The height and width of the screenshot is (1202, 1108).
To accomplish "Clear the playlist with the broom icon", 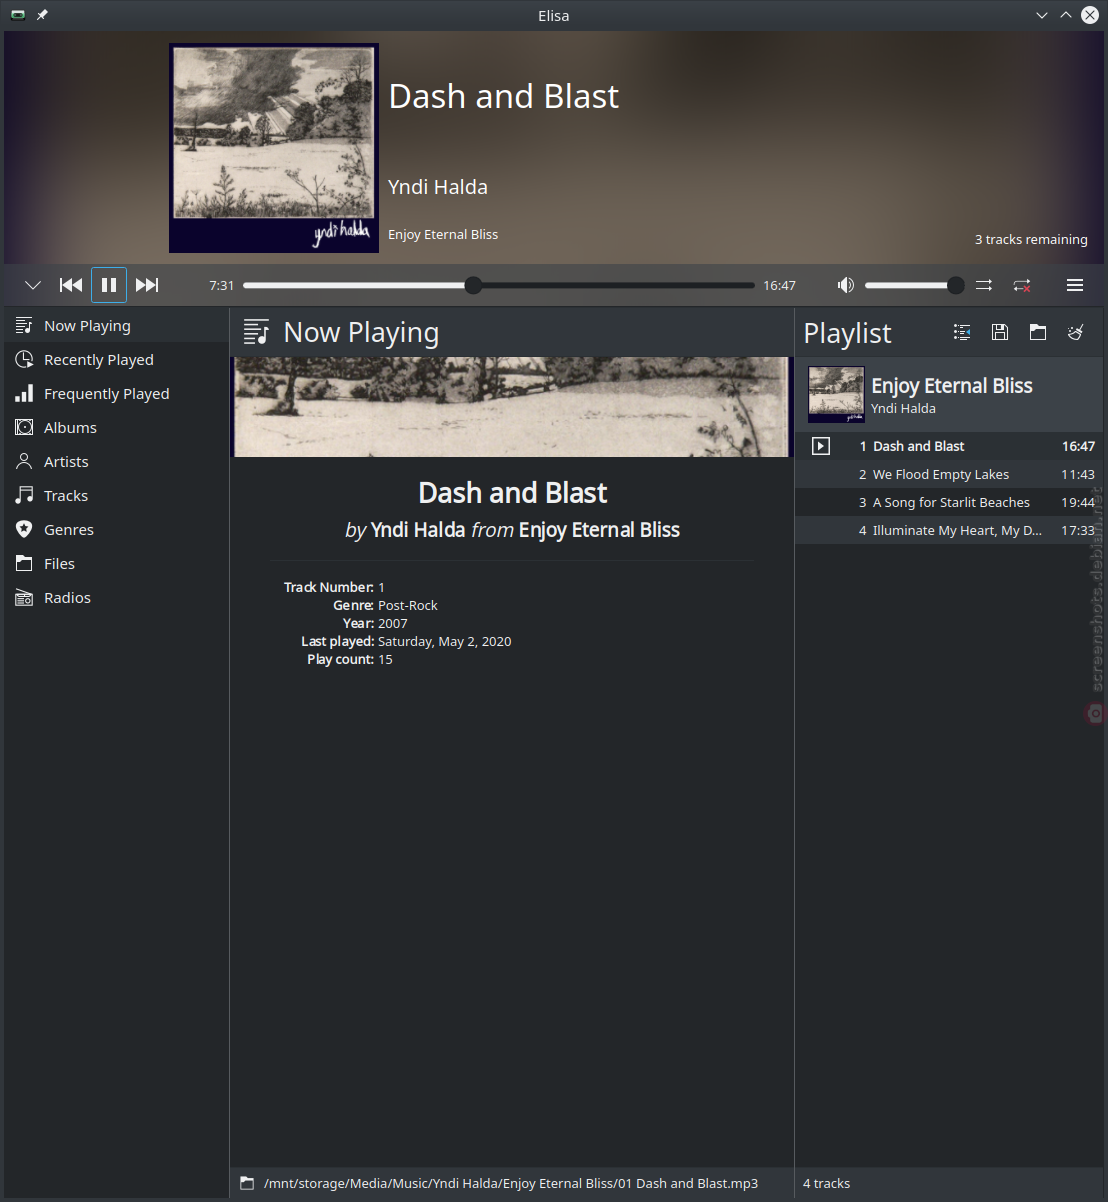I will (x=1076, y=332).
